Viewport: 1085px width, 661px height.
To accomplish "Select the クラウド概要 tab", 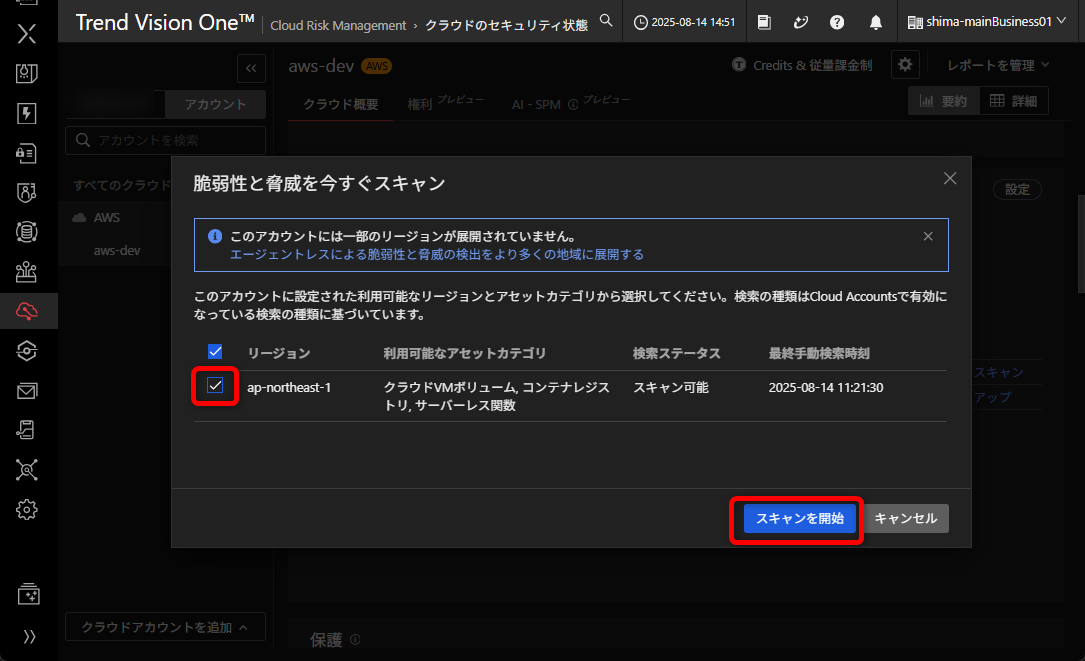I will (x=340, y=104).
